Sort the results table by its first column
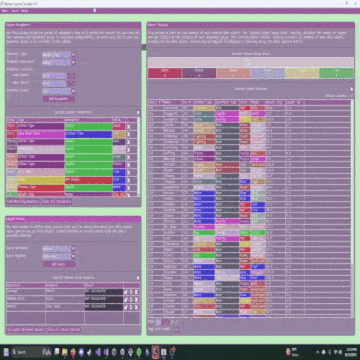360x360 pixels. pos(155,102)
